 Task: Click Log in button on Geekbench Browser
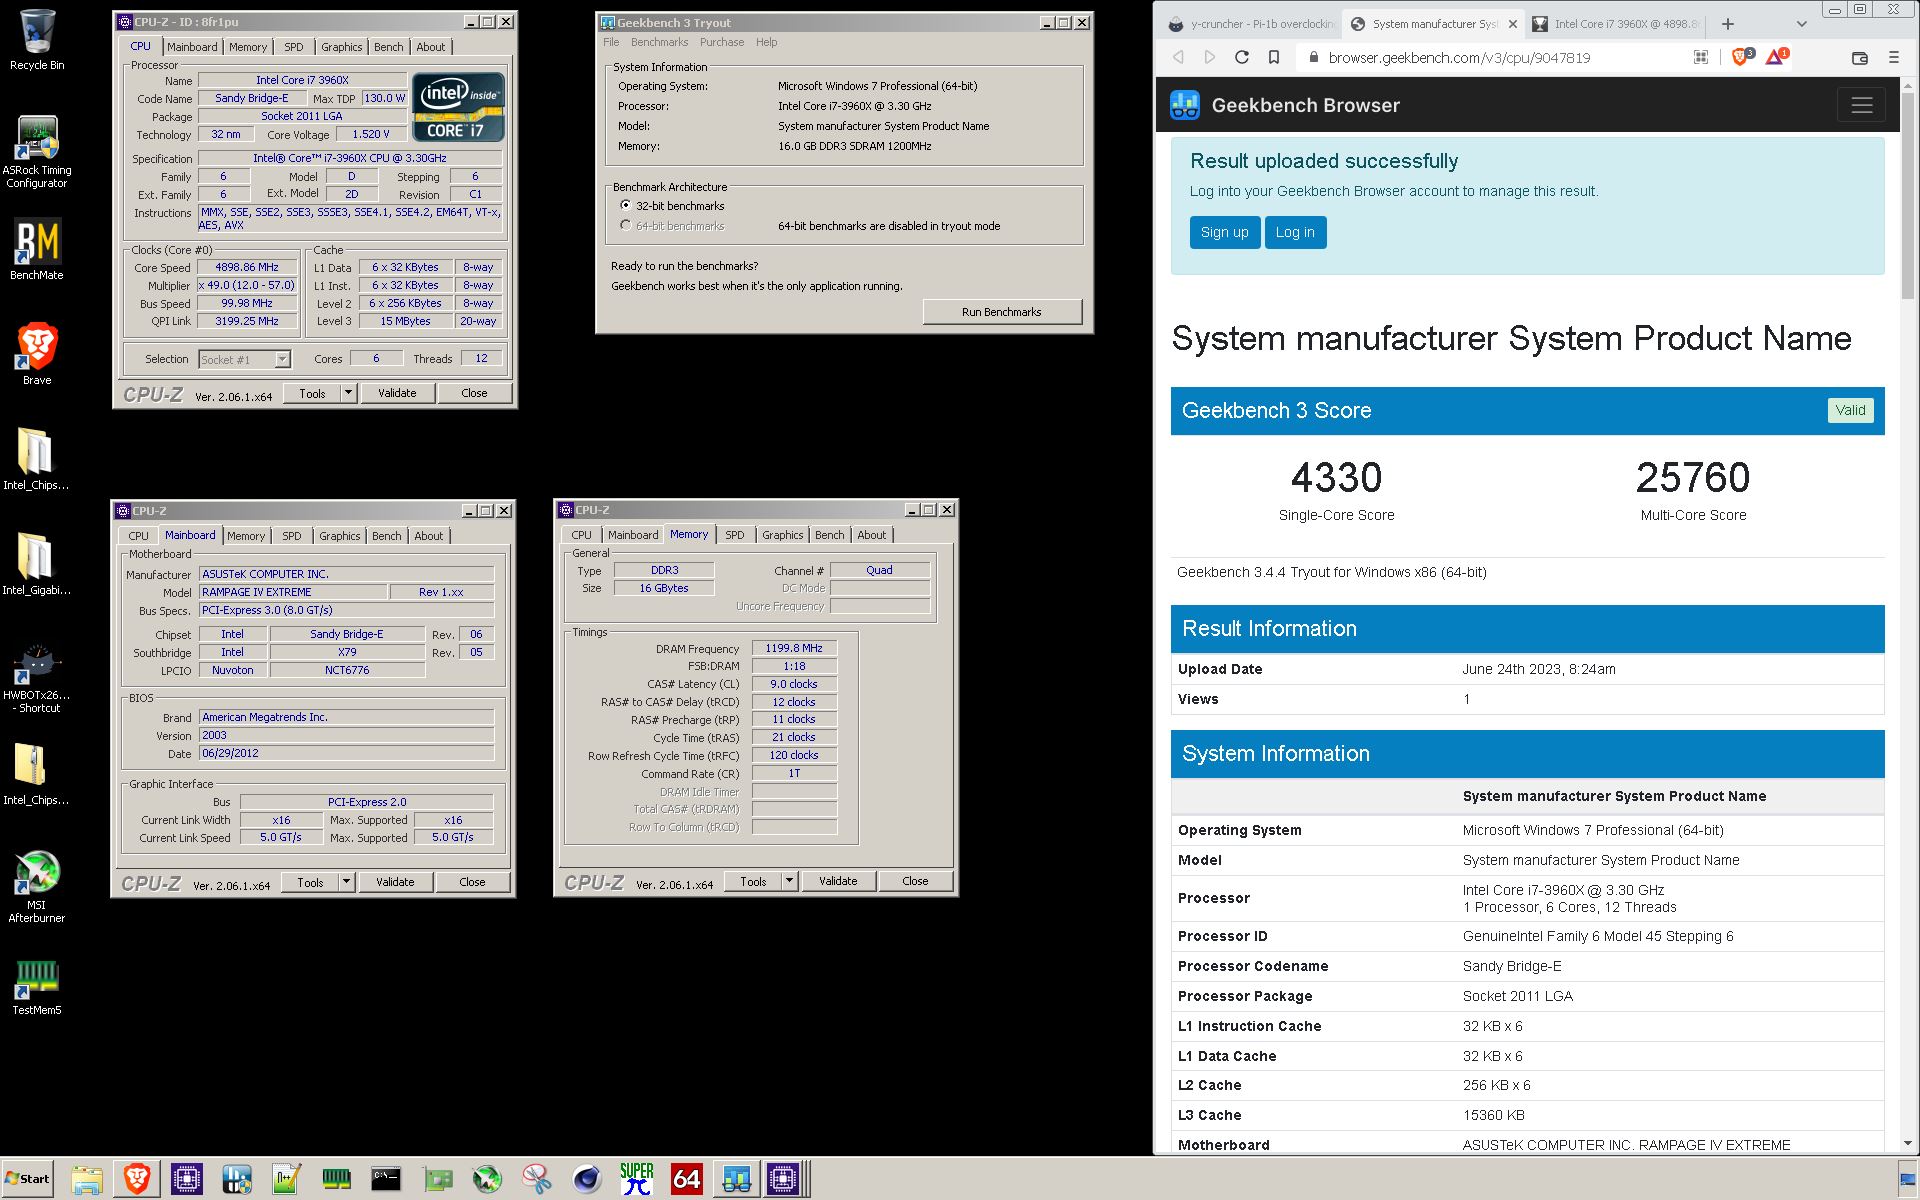[x=1295, y=232]
